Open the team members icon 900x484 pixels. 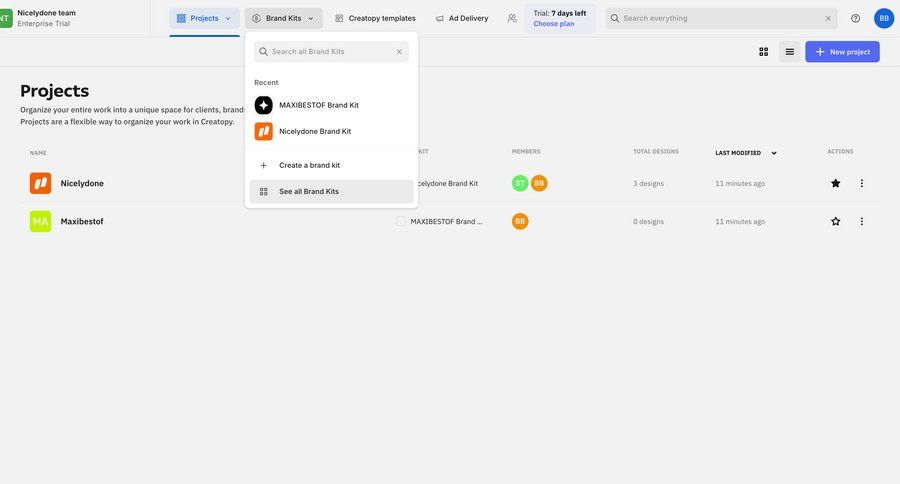pyautogui.click(x=512, y=18)
